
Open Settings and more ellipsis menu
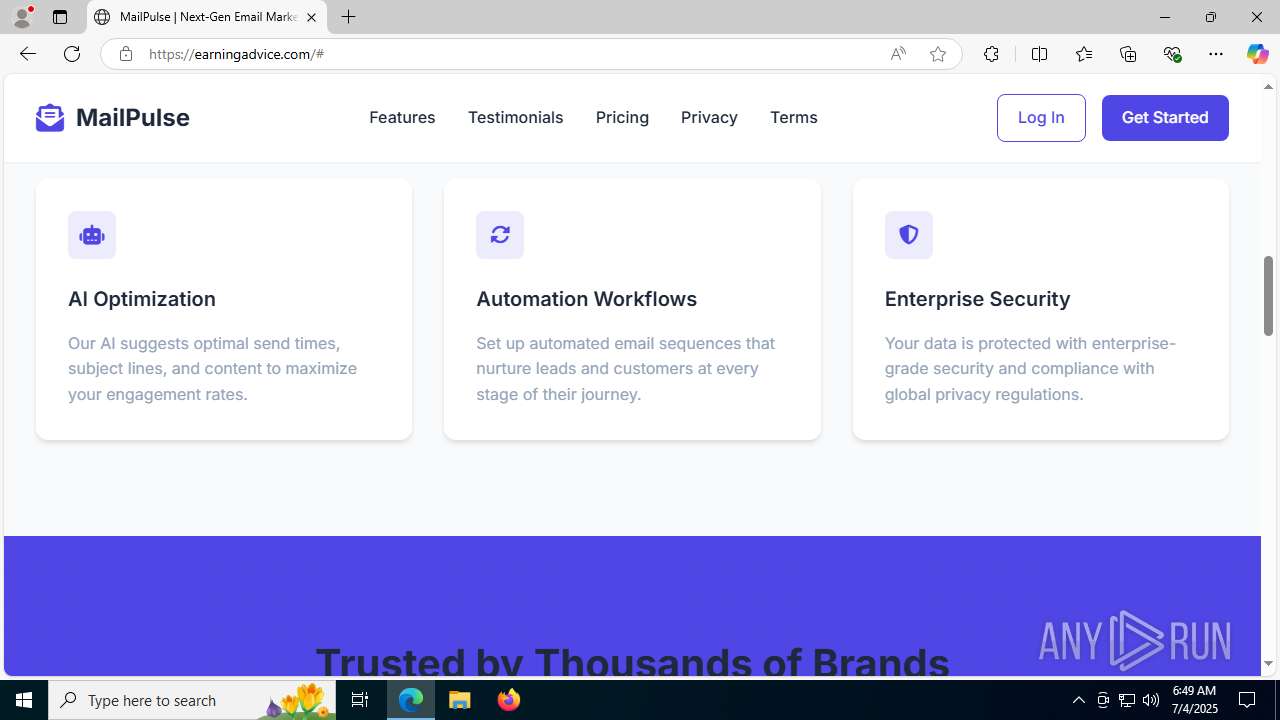pyautogui.click(x=1216, y=54)
